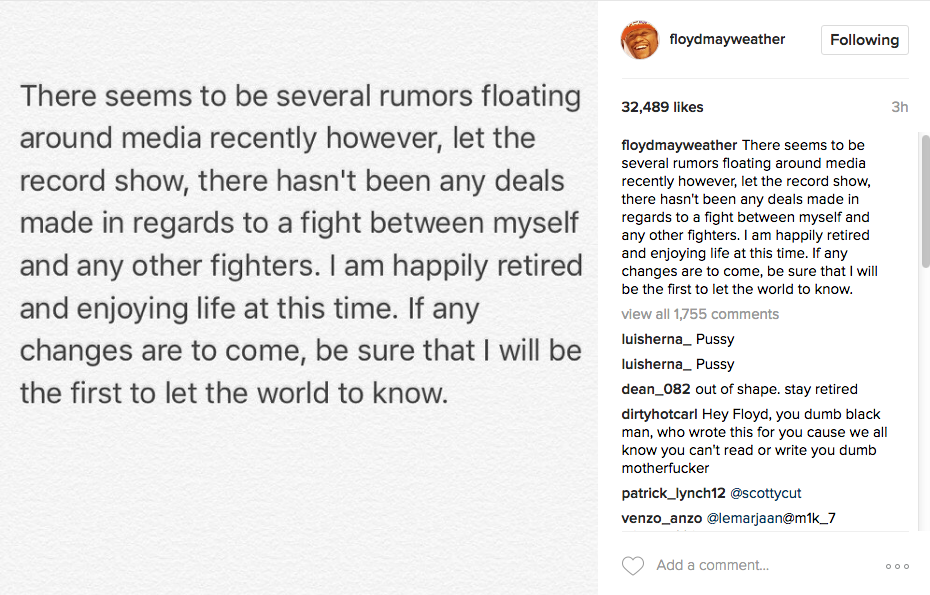Click the Add a comment field

760,566
